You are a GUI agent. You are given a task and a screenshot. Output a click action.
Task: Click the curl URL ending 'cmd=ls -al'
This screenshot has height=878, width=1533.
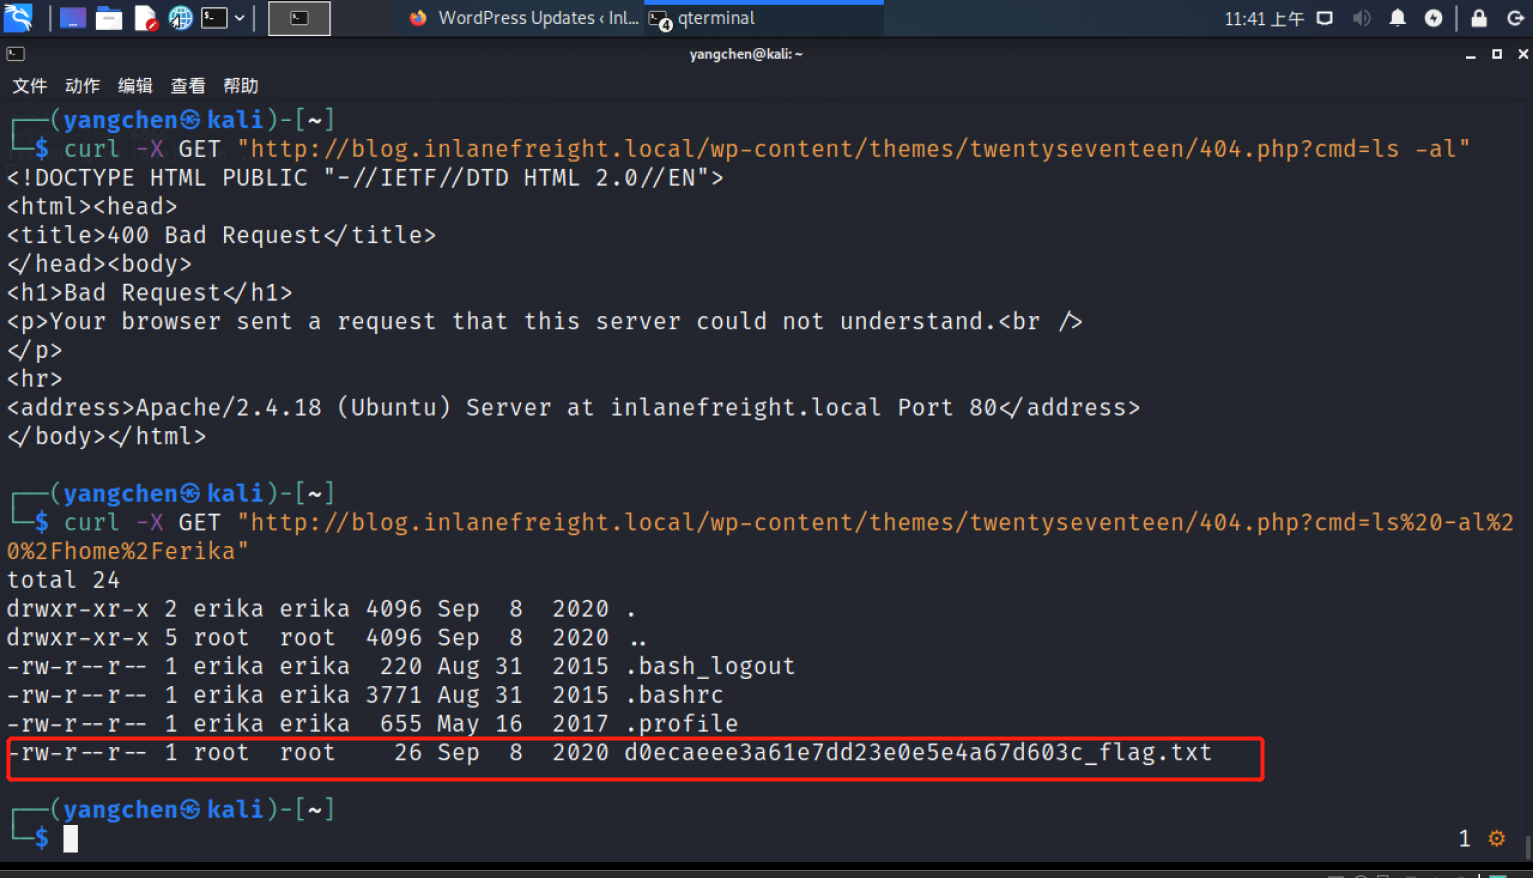tap(854, 150)
